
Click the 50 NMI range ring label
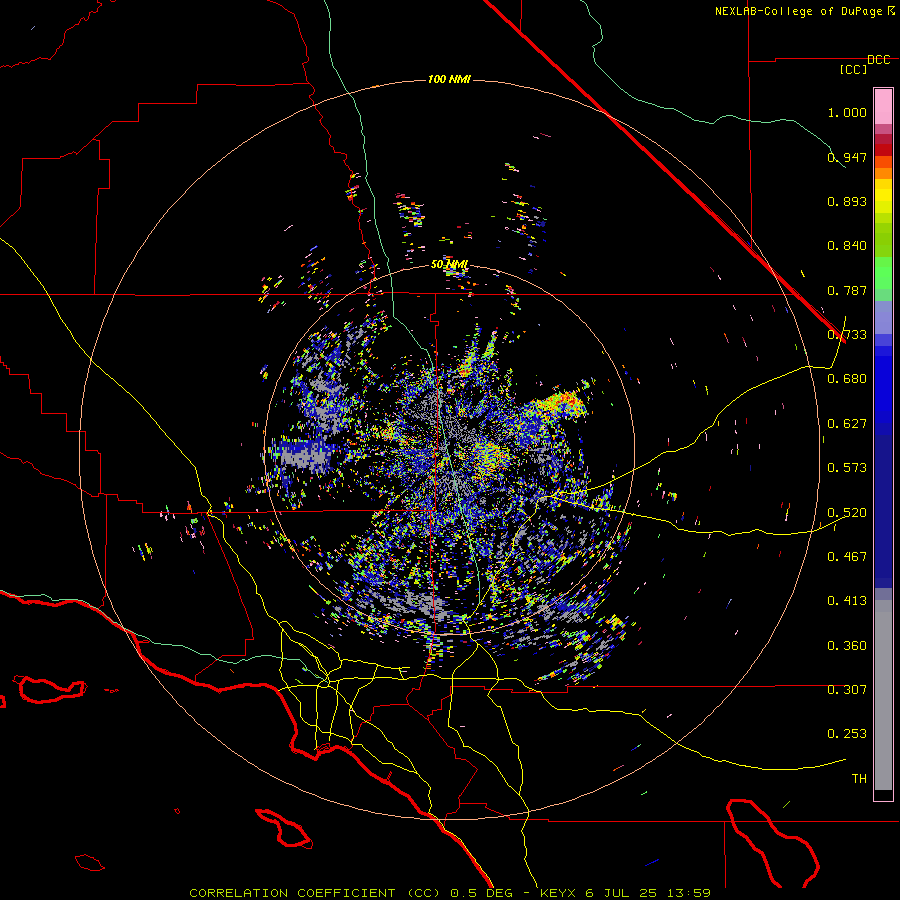click(x=449, y=265)
